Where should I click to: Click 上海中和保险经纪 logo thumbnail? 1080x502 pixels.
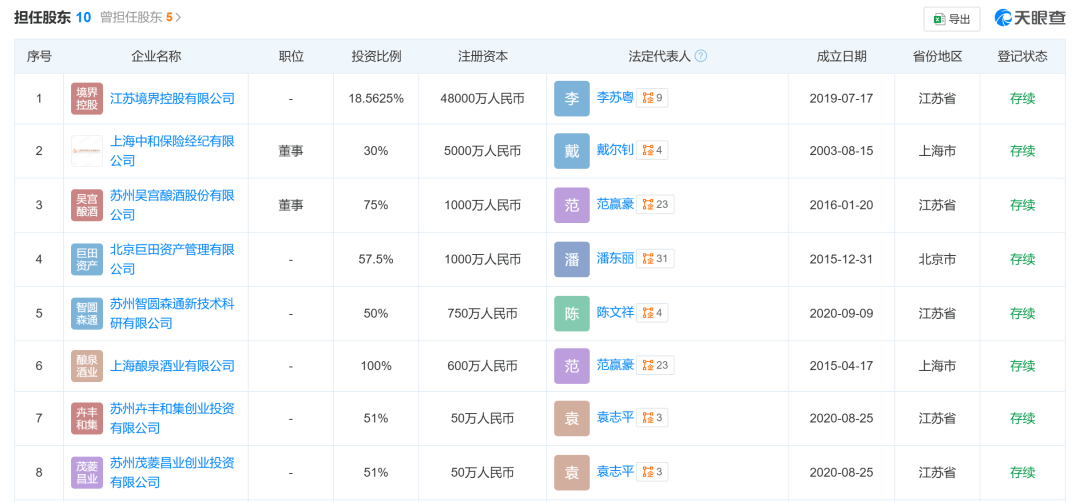click(87, 151)
